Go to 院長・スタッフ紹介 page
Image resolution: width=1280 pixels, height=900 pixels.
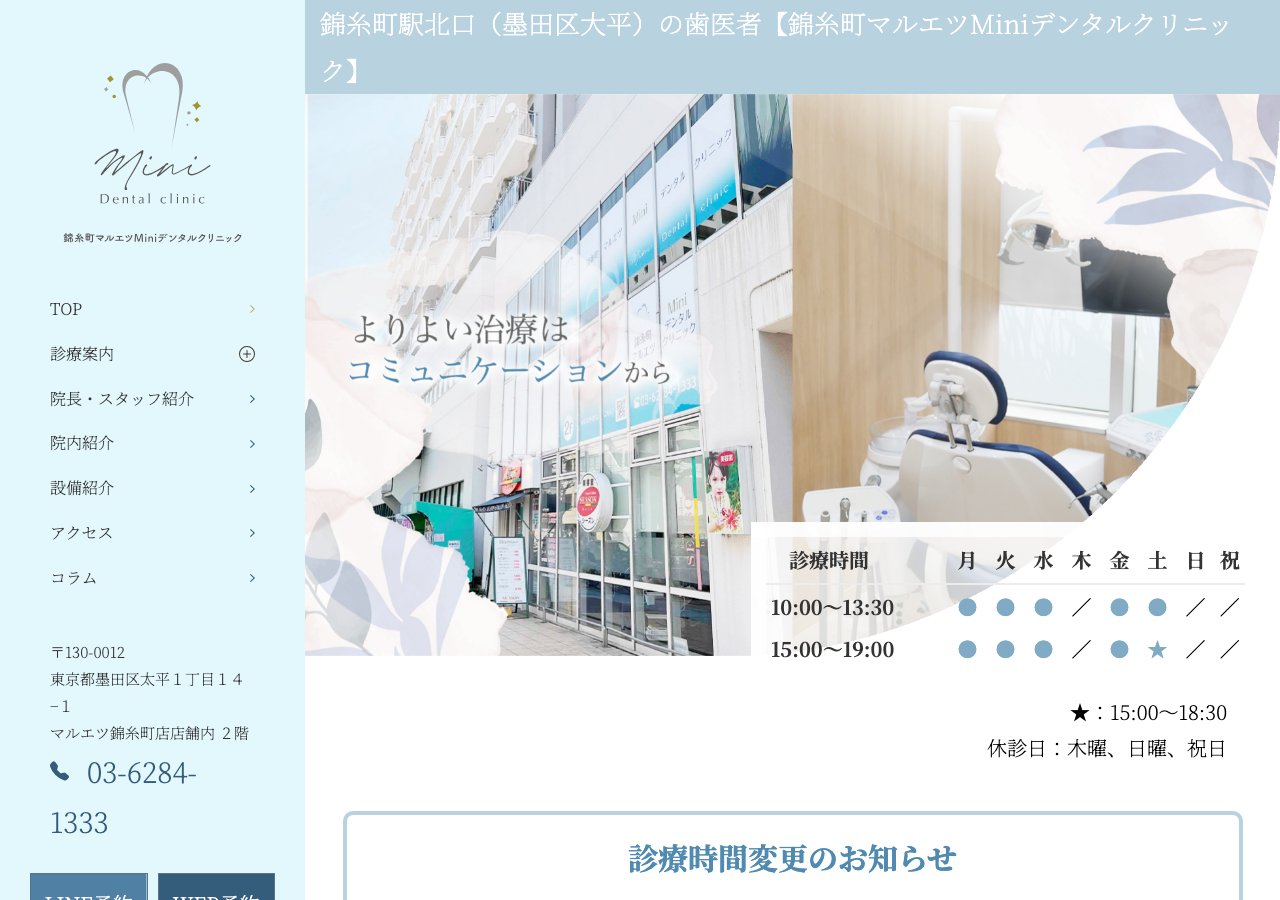point(152,399)
